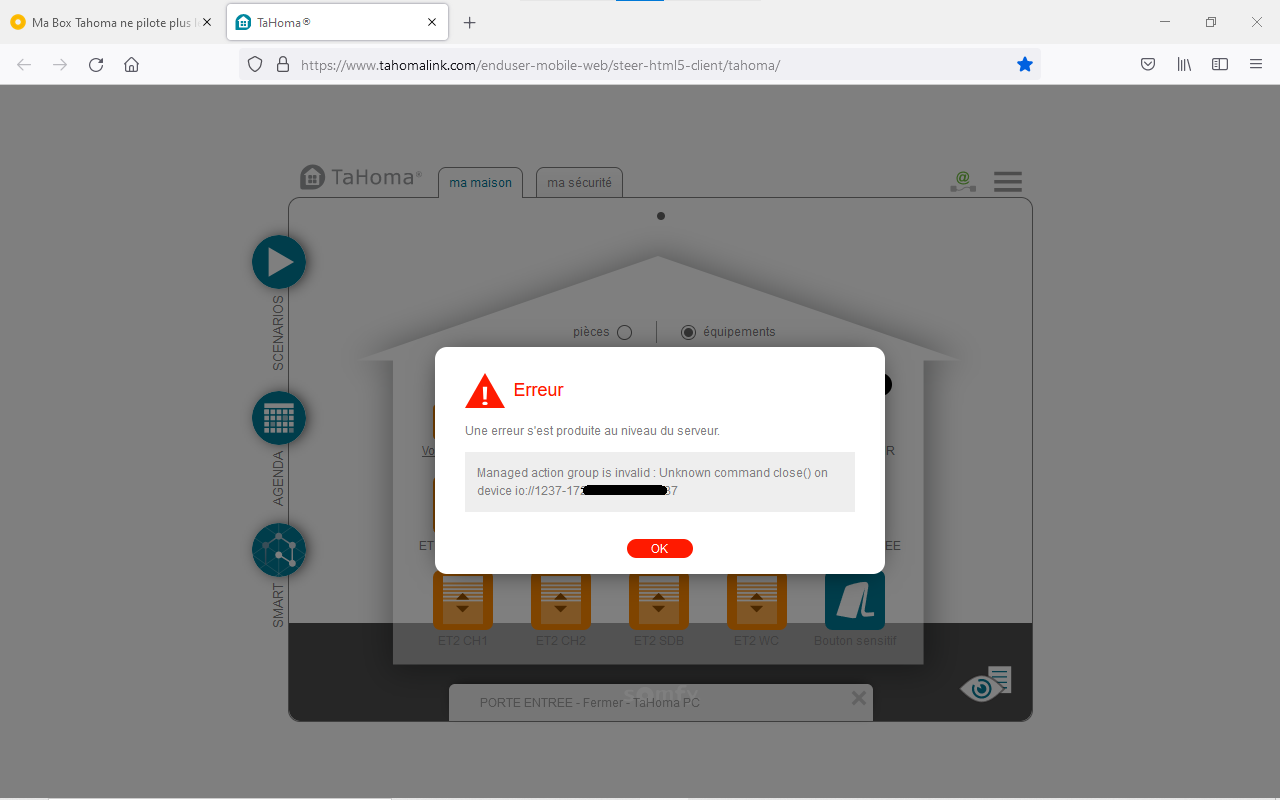Switch to the ma maison tab
Image resolution: width=1280 pixels, height=800 pixels.
pos(480,183)
